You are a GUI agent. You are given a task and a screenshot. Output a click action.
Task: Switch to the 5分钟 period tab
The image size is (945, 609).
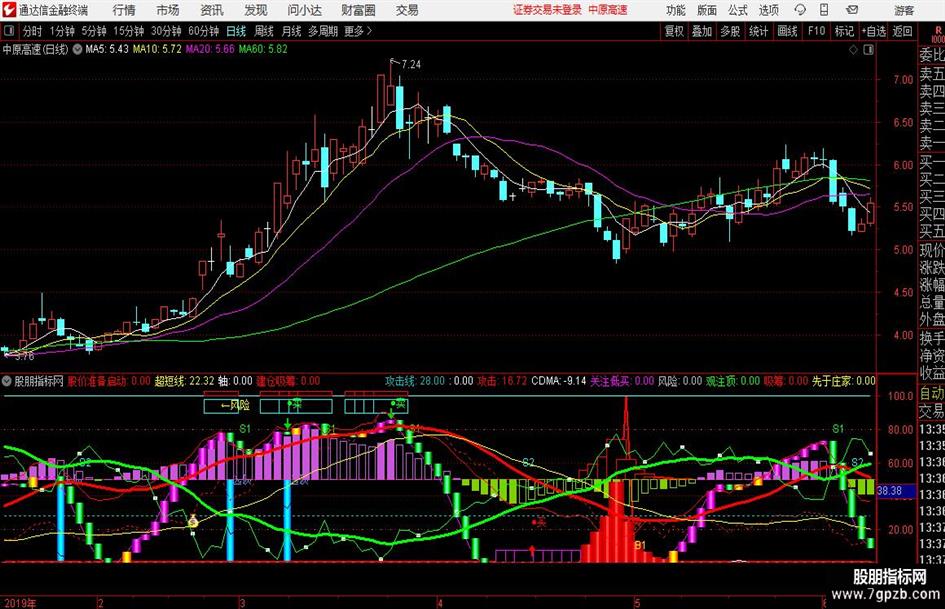click(93, 31)
